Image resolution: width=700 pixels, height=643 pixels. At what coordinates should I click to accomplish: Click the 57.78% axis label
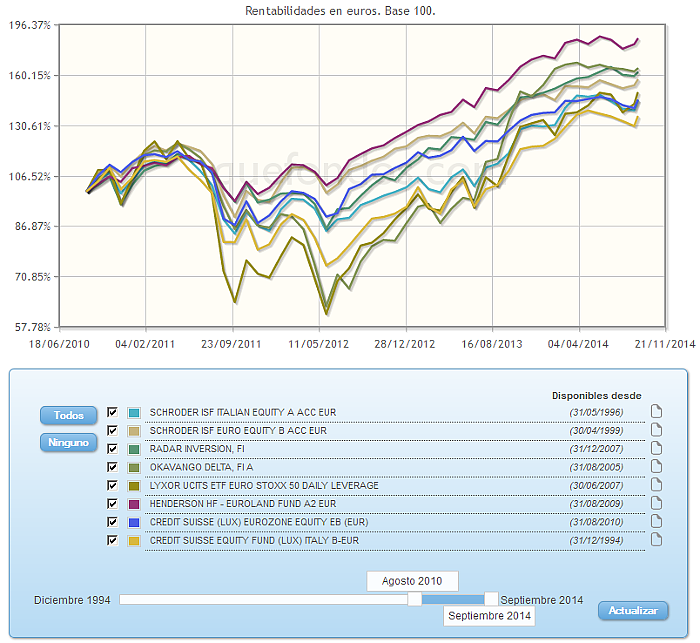33,327
